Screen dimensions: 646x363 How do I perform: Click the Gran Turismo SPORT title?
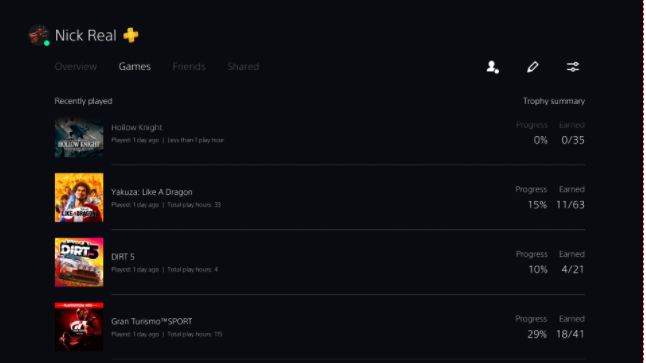tap(152, 321)
